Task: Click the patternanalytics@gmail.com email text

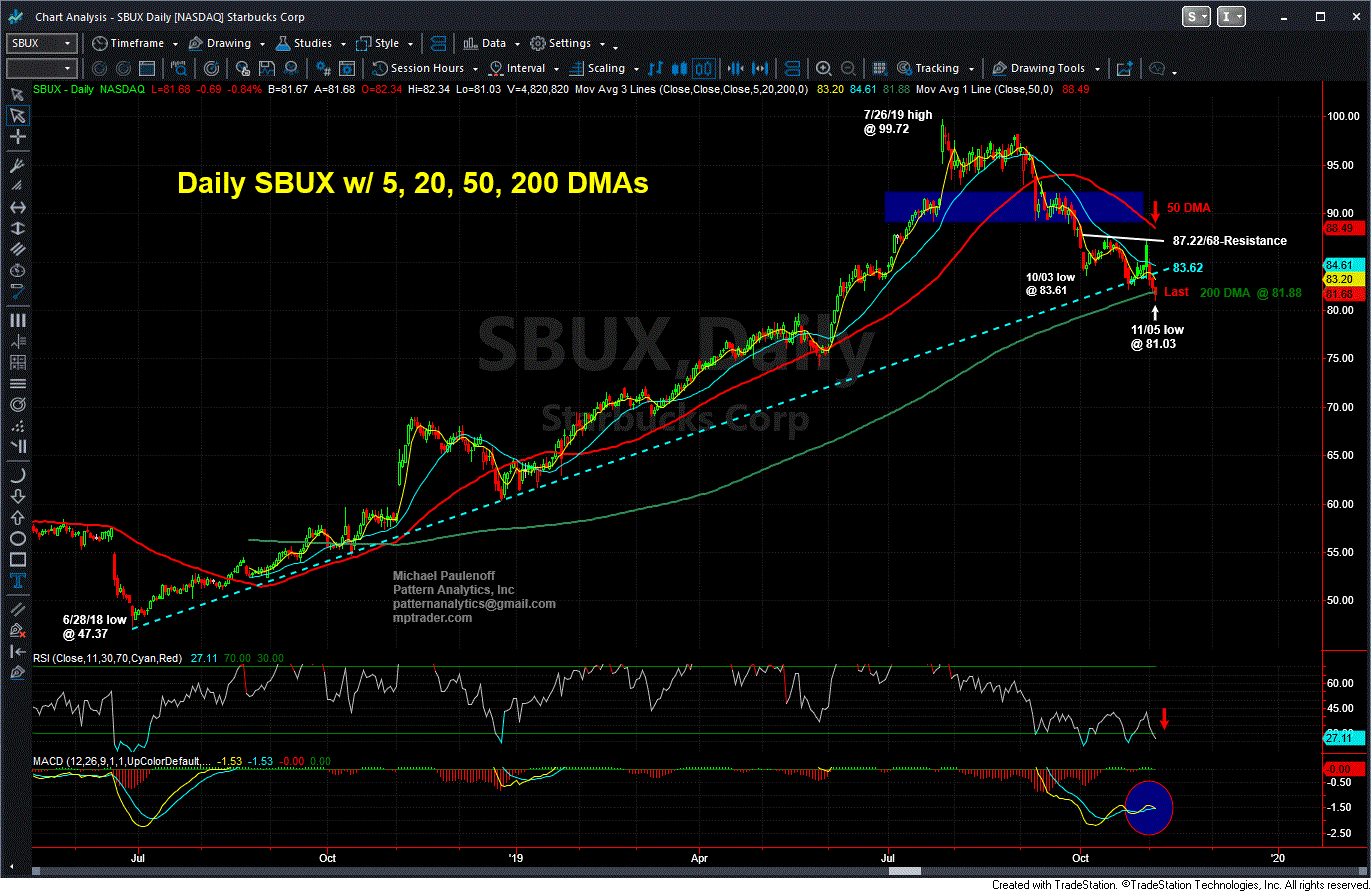Action: (474, 604)
